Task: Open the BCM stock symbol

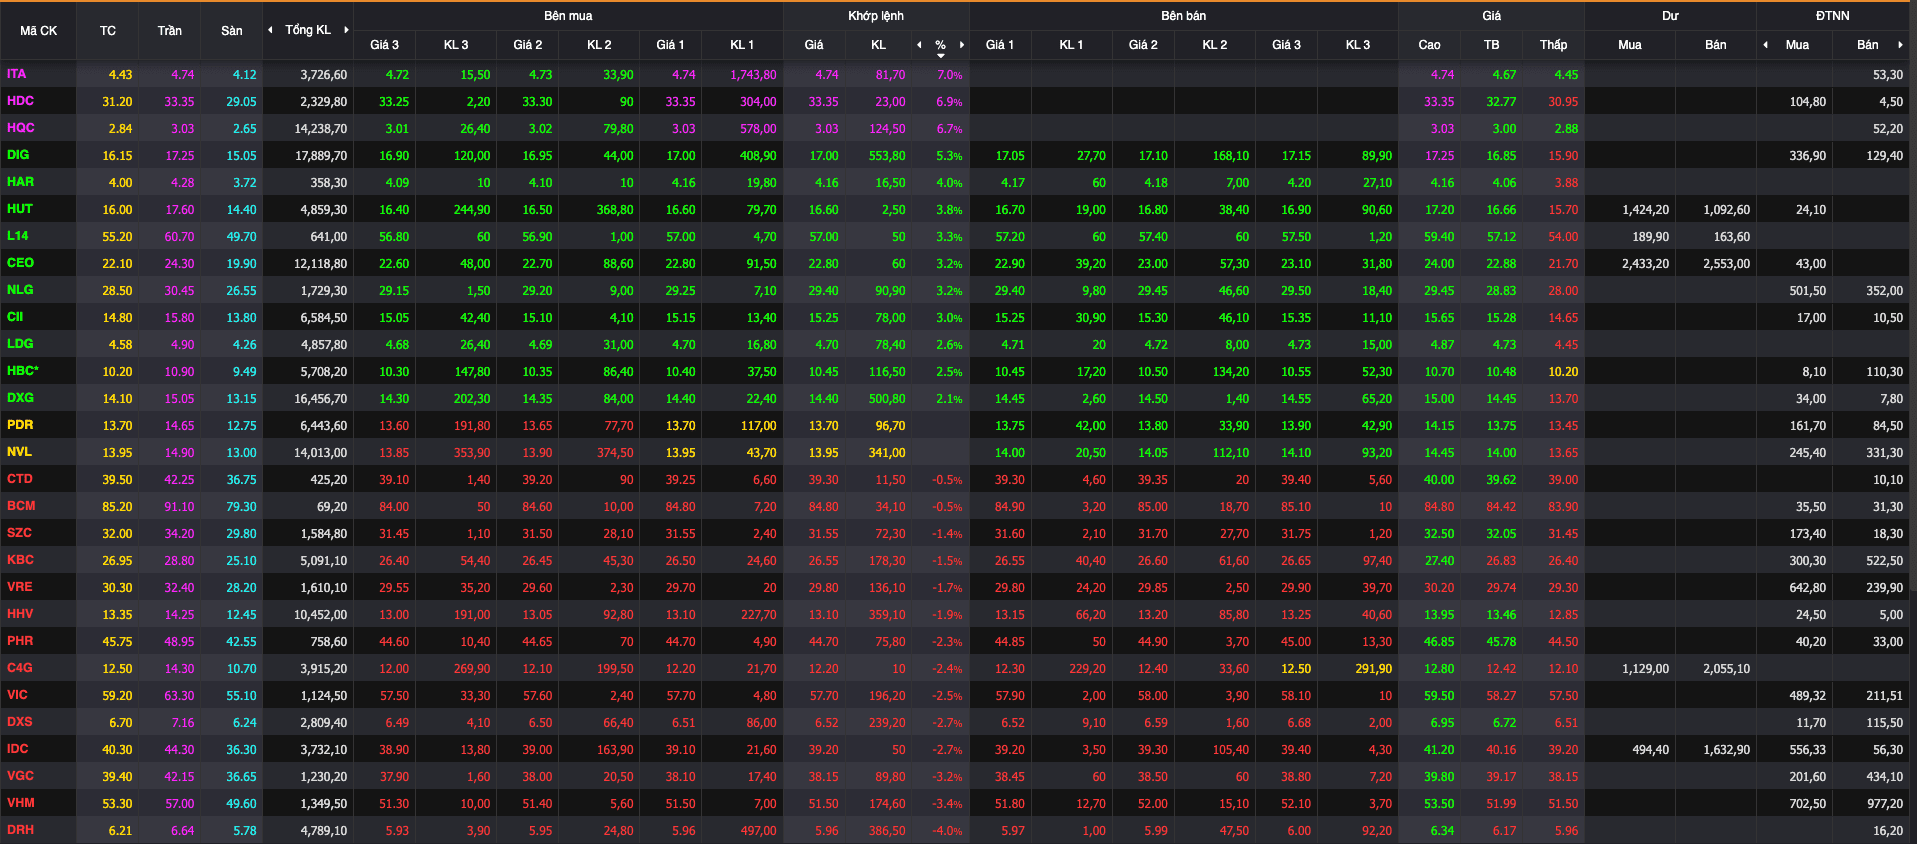Action: pyautogui.click(x=21, y=506)
